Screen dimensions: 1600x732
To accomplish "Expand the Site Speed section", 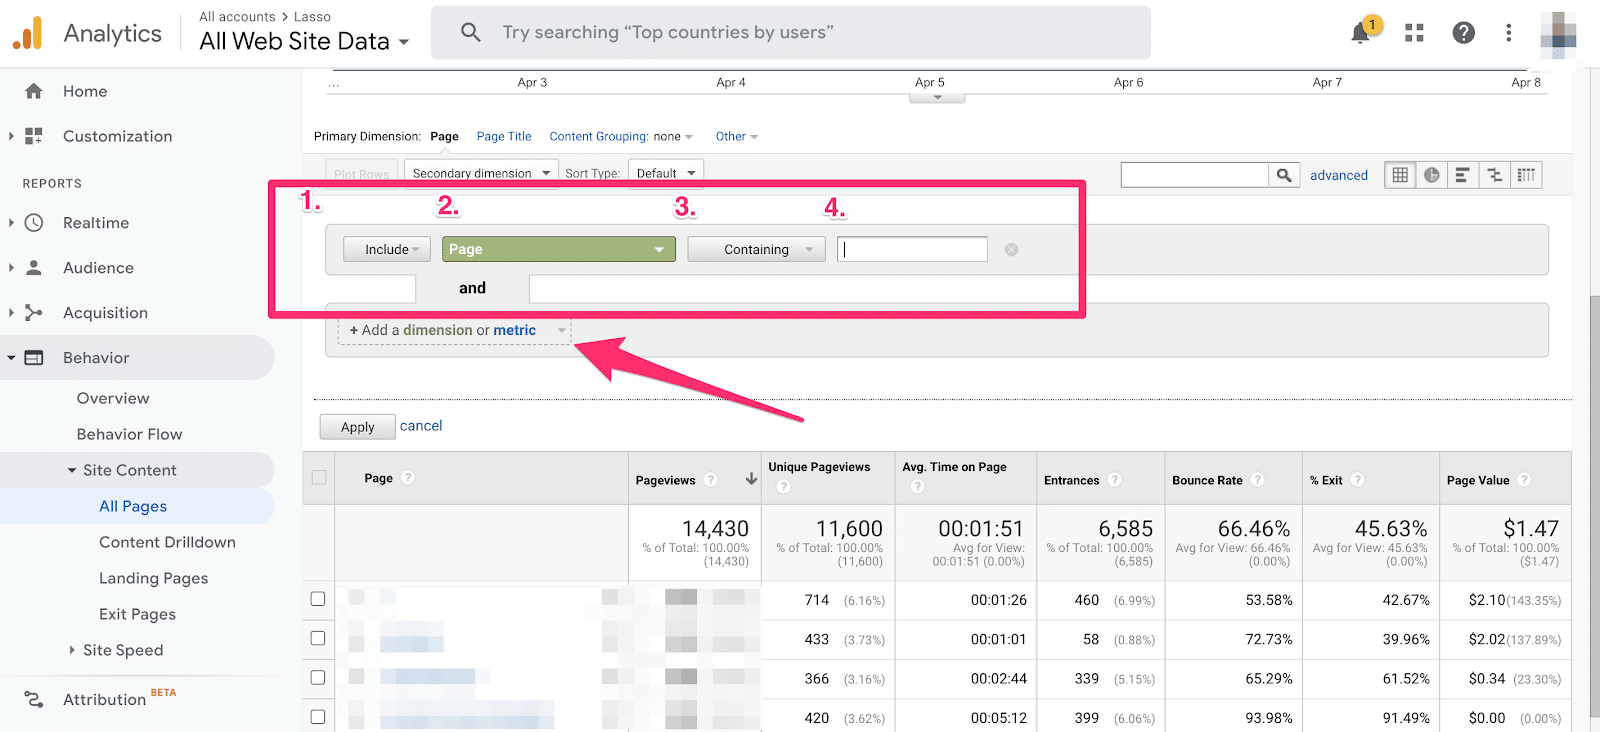I will click(x=72, y=650).
